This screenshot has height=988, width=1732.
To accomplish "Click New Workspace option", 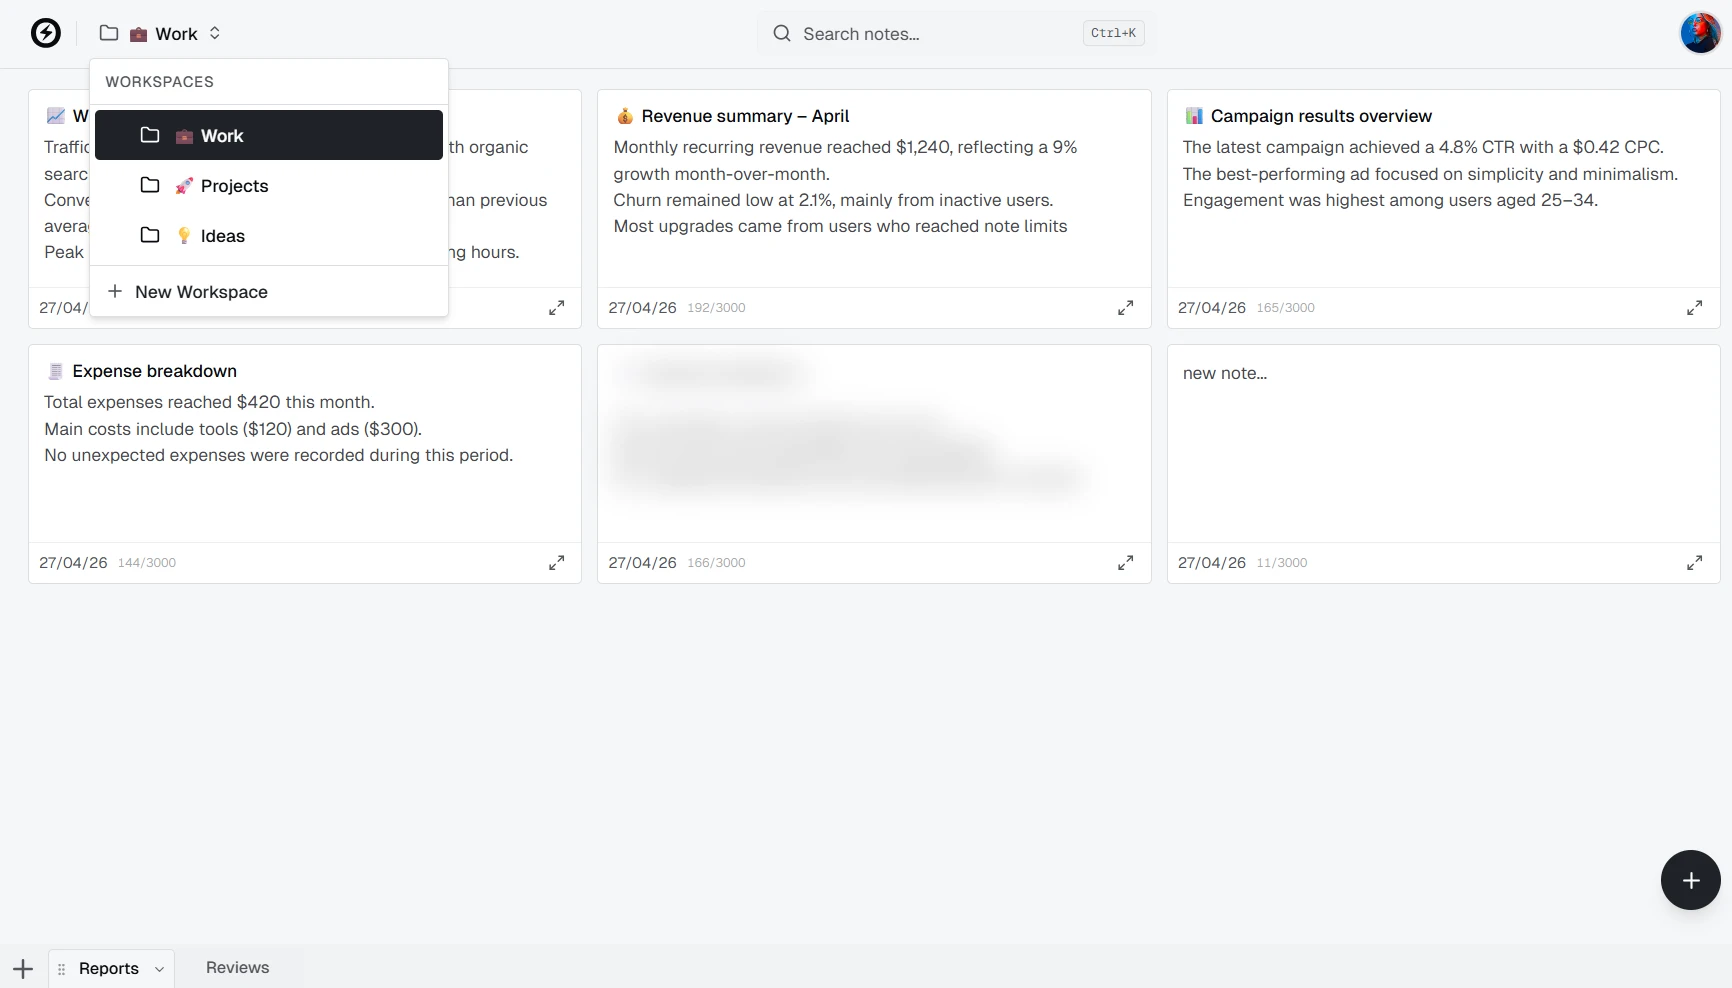I will tap(269, 291).
